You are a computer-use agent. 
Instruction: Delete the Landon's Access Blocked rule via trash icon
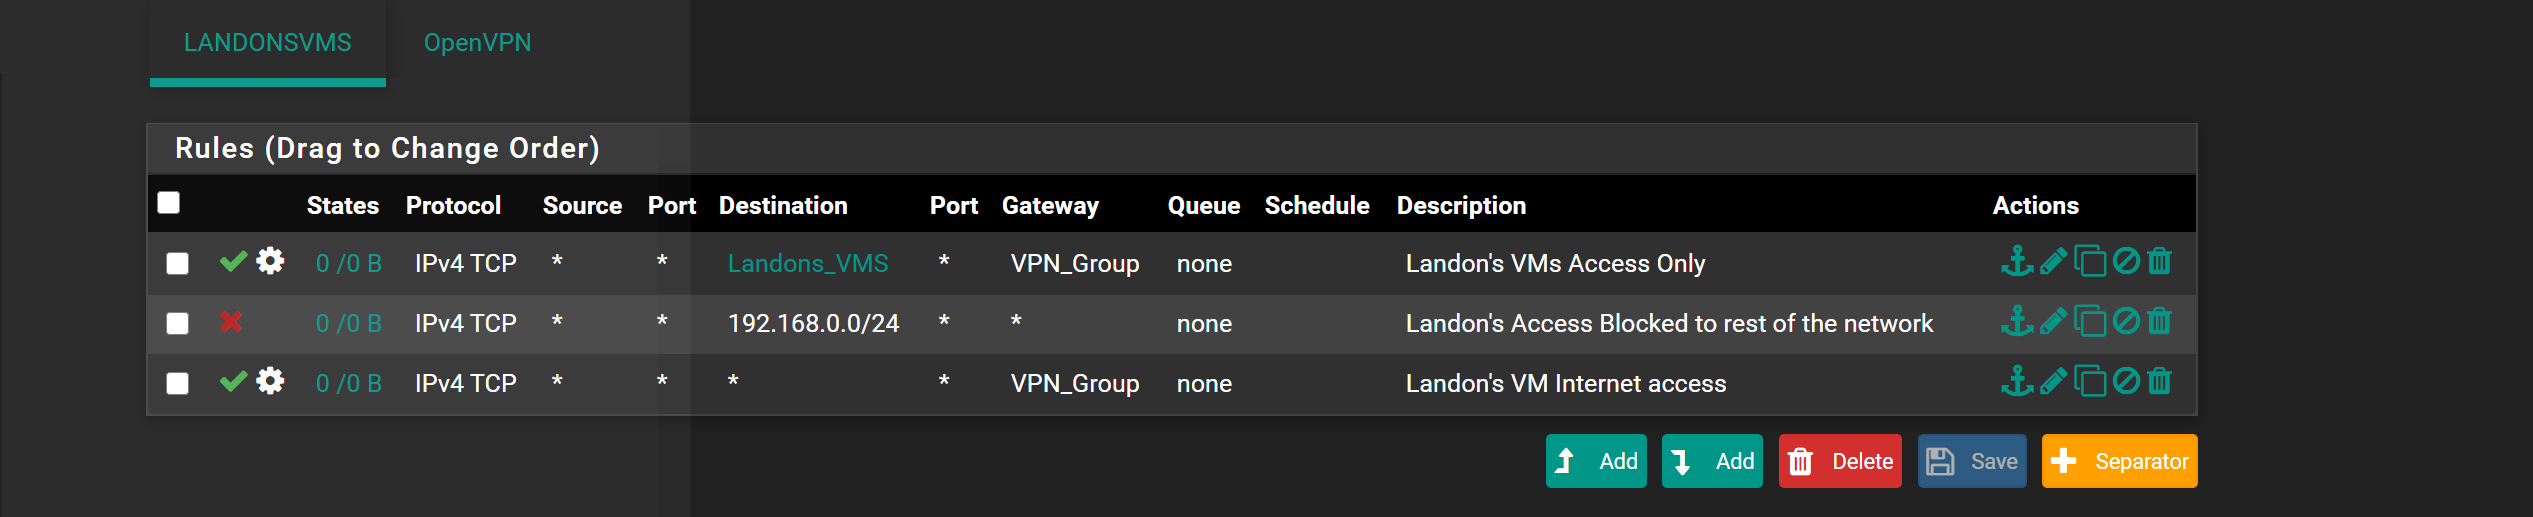(x=2160, y=322)
